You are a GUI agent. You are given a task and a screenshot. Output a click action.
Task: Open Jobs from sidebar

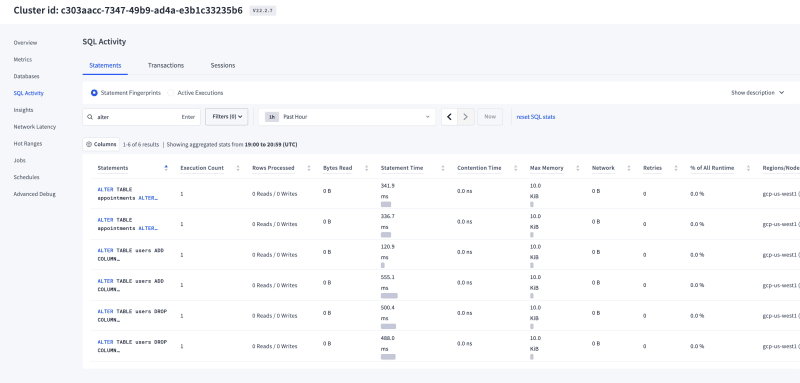click(x=19, y=160)
